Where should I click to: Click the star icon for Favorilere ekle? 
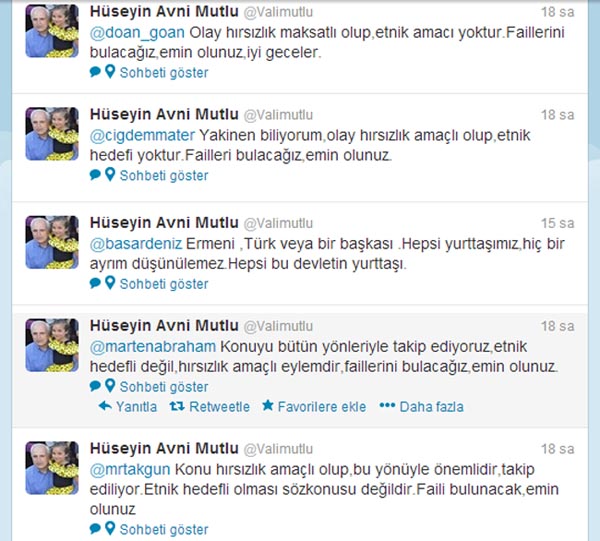point(268,406)
